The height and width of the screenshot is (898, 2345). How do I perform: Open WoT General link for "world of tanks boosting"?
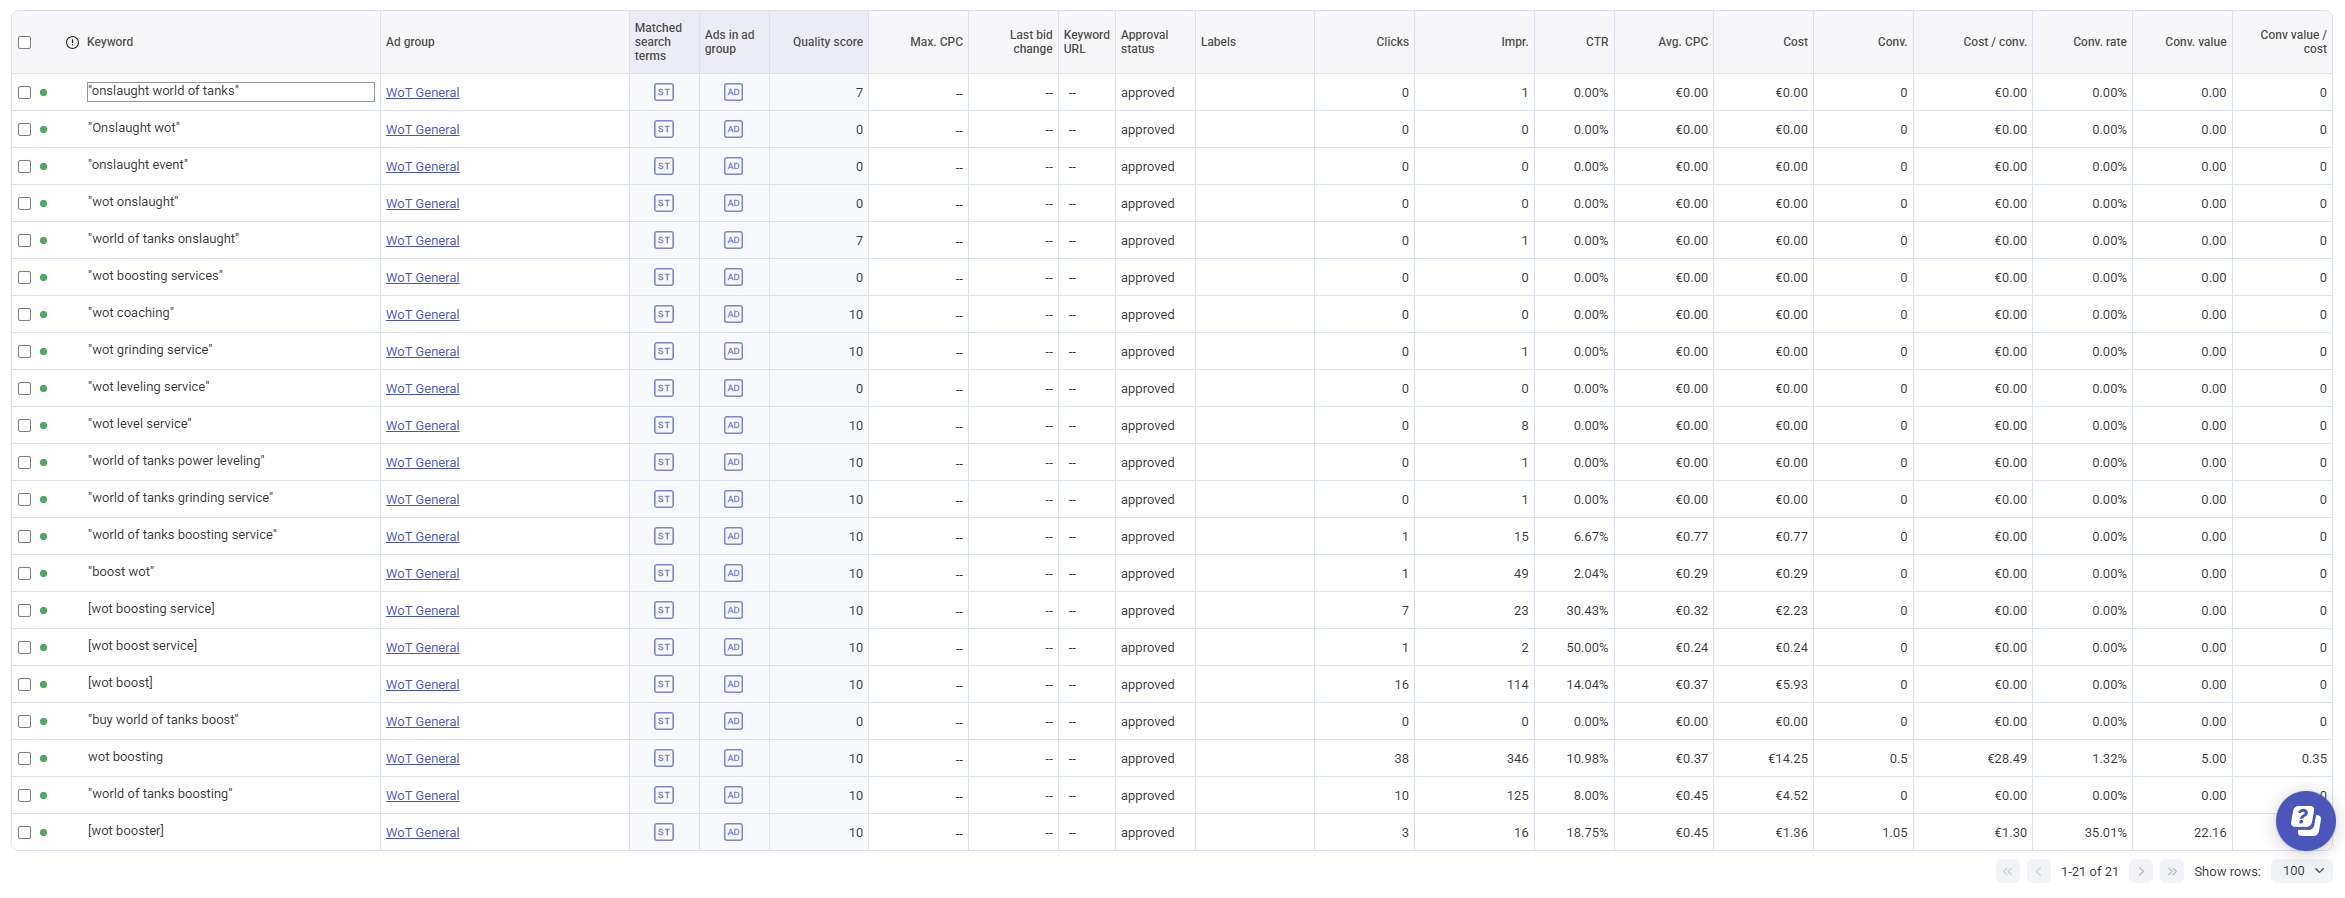pyautogui.click(x=422, y=796)
